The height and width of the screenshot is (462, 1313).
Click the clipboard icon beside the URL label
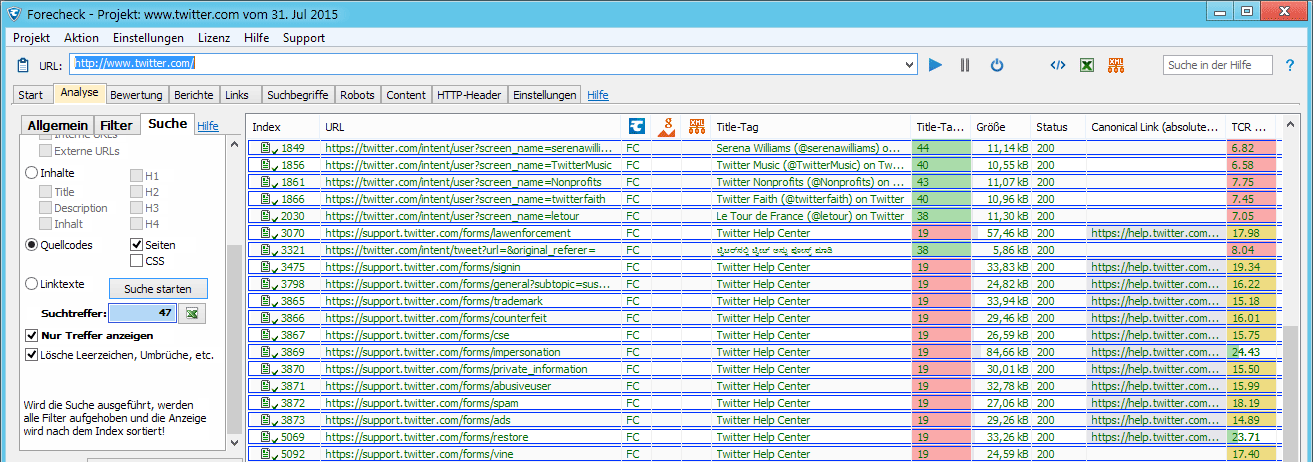point(24,65)
